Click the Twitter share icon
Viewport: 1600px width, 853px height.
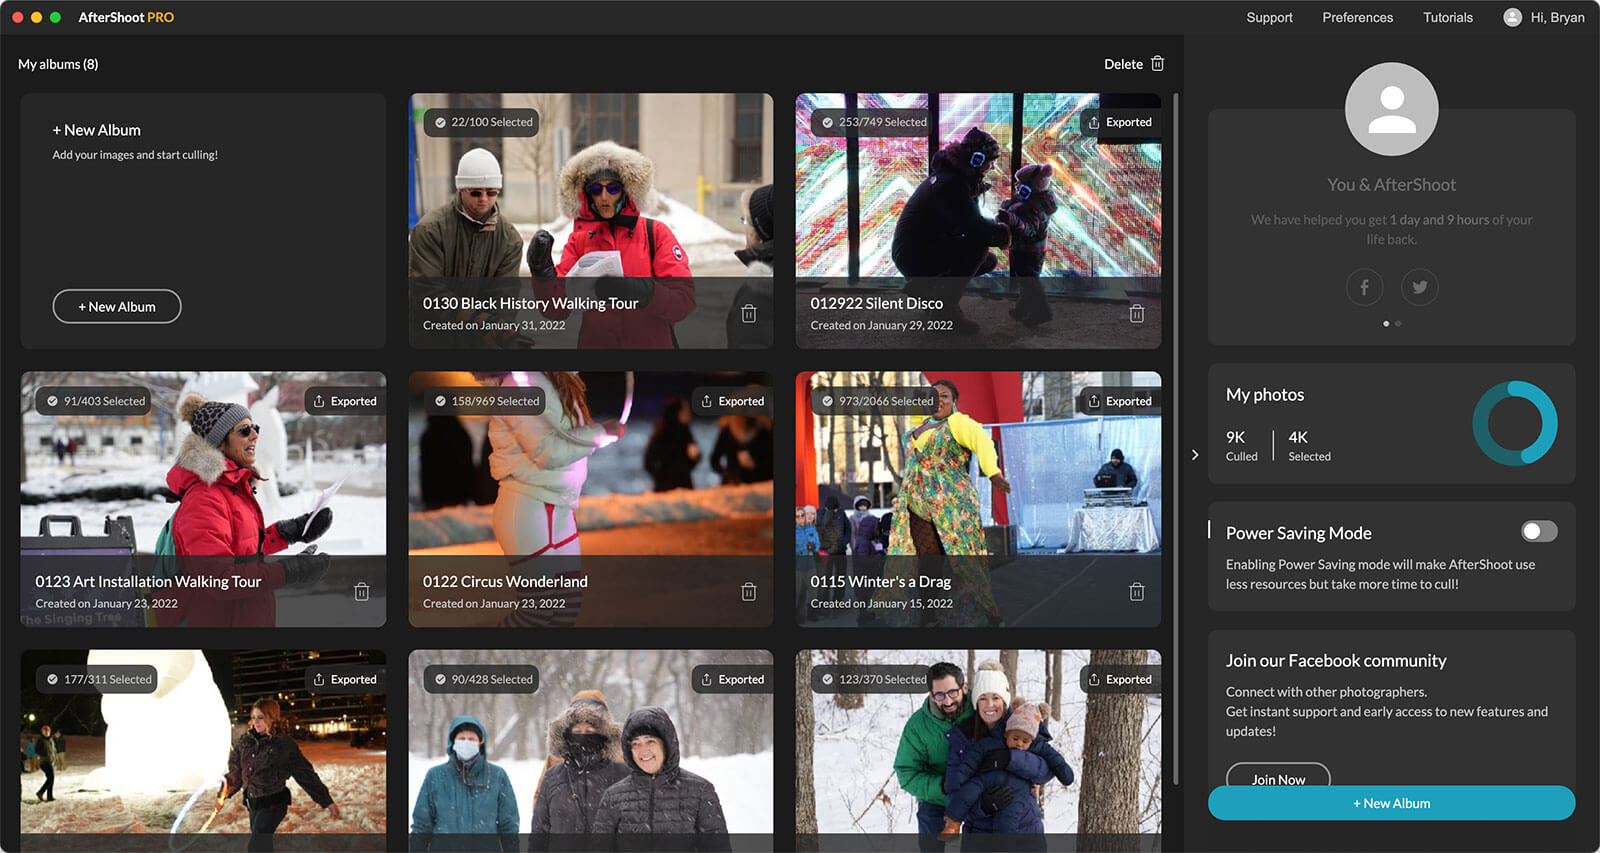click(1420, 288)
